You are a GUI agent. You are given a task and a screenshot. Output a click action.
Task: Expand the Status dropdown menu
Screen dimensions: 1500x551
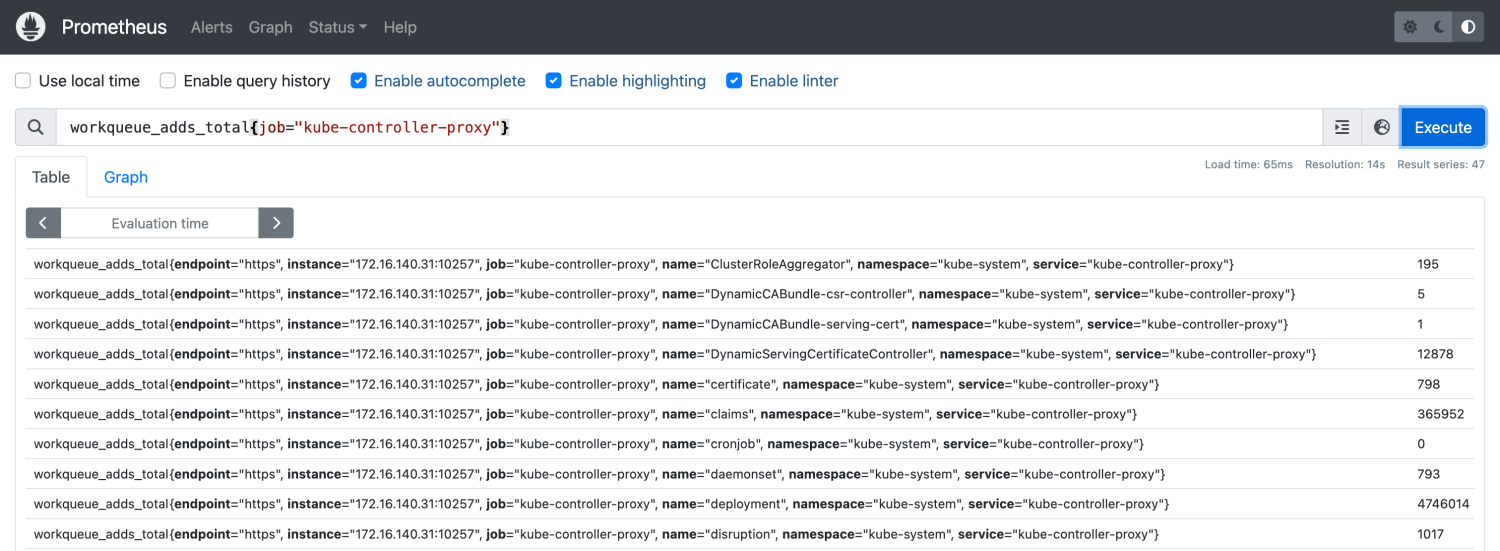click(337, 27)
